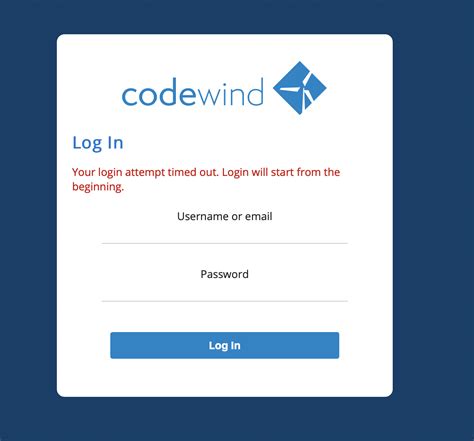Click the "Password" label text
474x441 pixels.
(225, 274)
